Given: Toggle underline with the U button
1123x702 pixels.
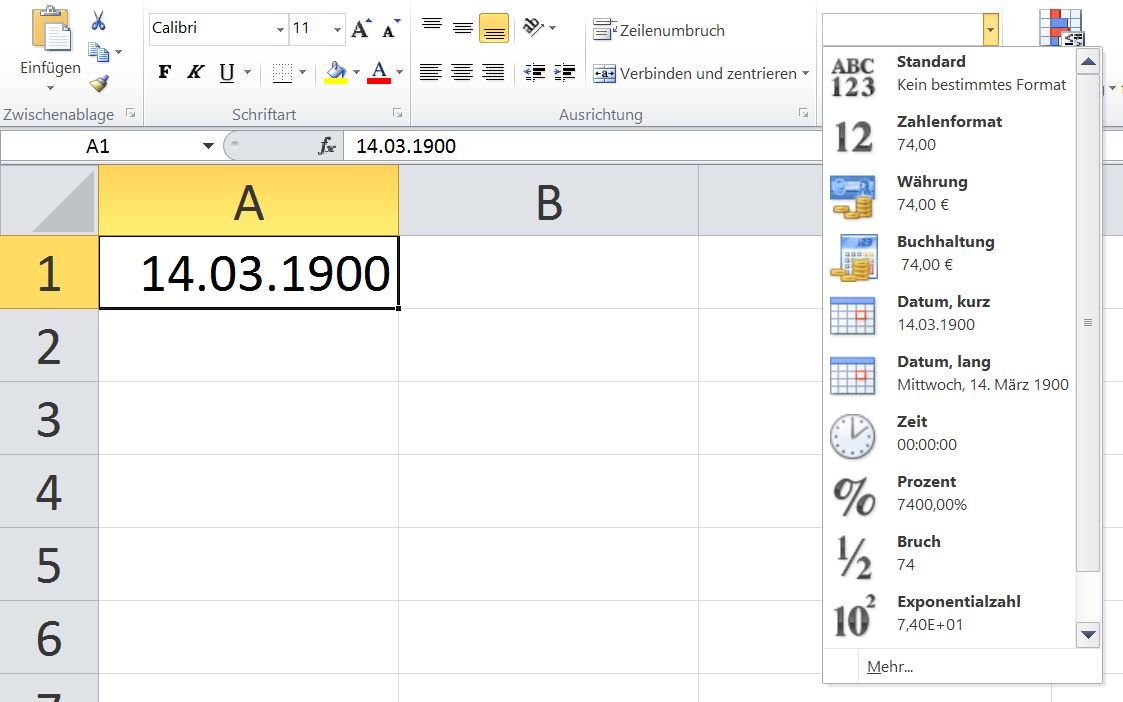Looking at the screenshot, I should (227, 72).
